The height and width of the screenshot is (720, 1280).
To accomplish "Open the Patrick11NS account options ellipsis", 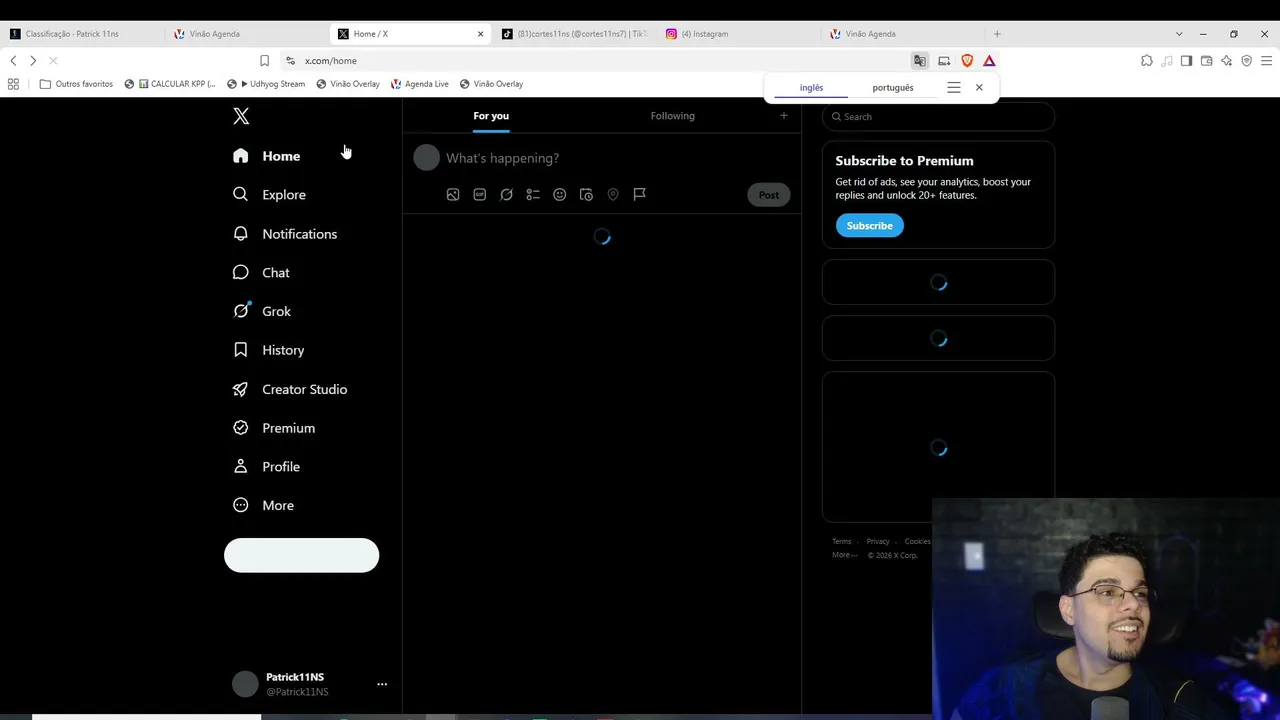I will click(381, 684).
